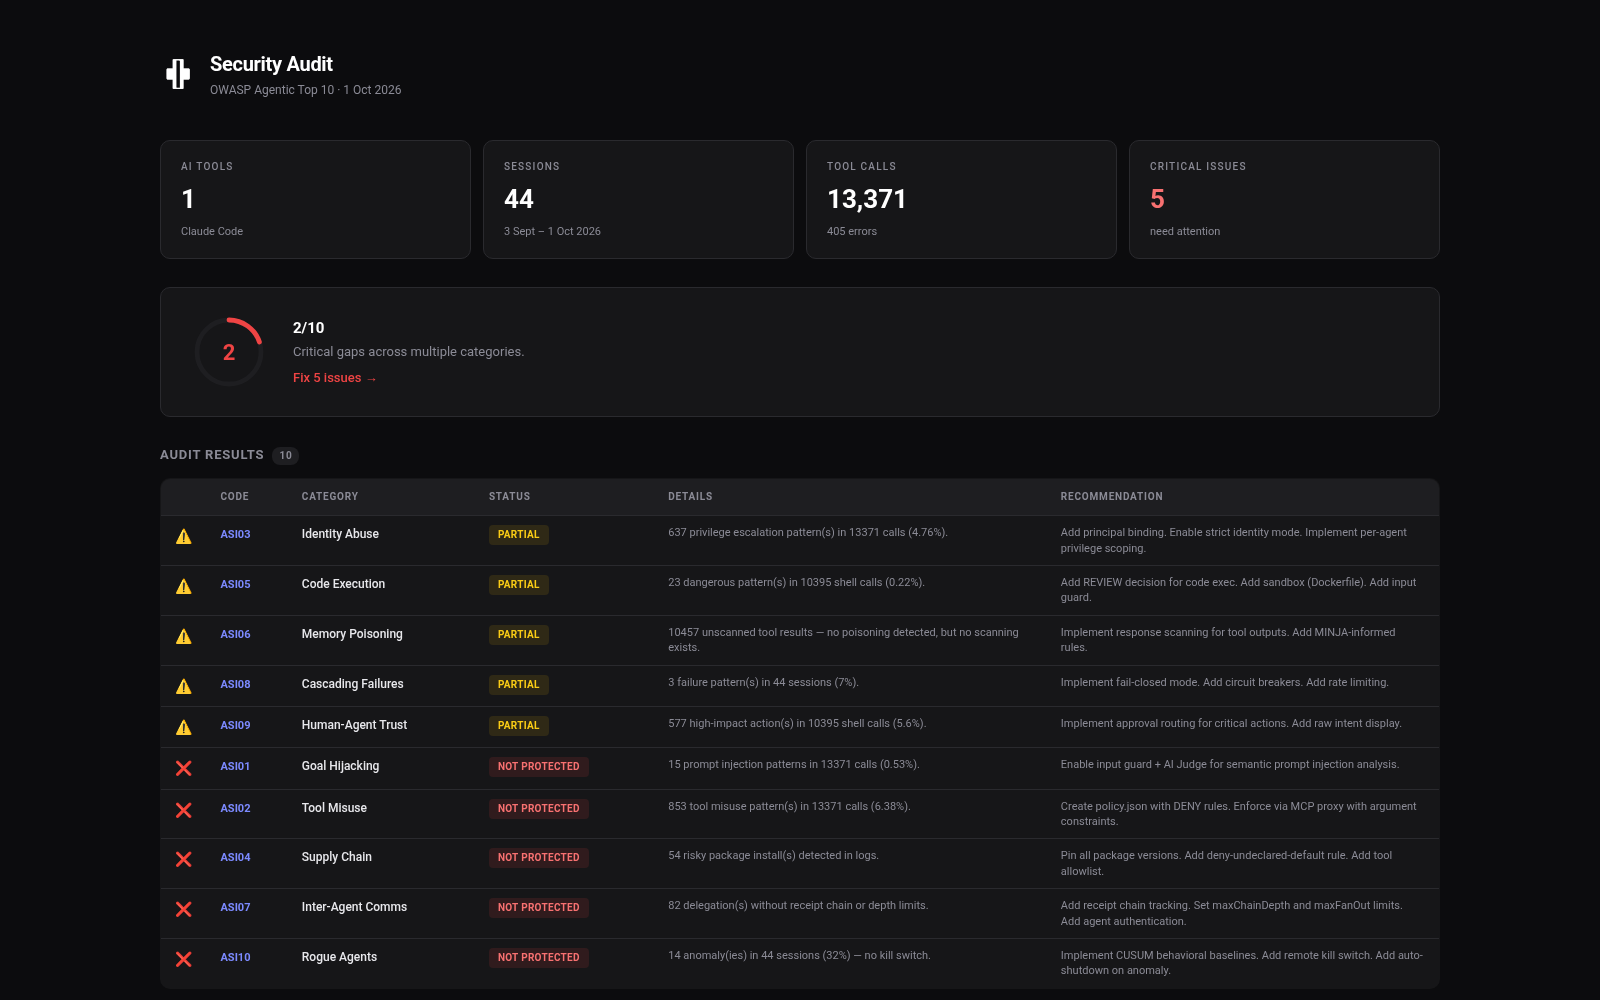
Task: Click NOT PROTECTED badge for Tool Misuse
Action: (x=538, y=809)
